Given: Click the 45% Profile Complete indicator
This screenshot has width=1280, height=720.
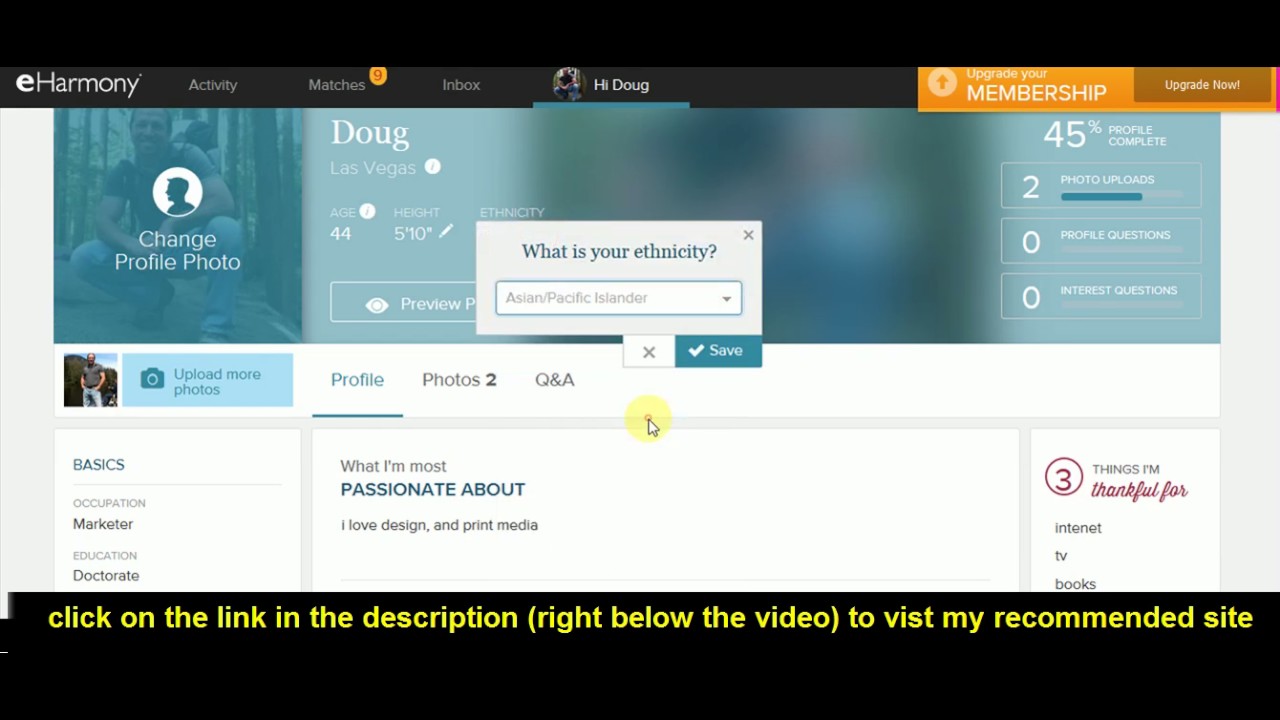Looking at the screenshot, I should pos(1104,134).
